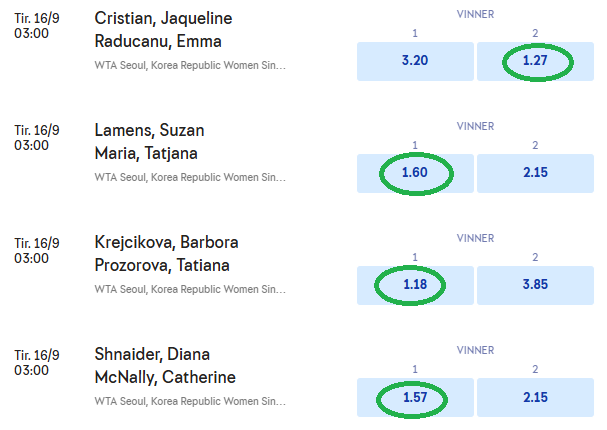Select odds 3.20 for Jaqueline Cristian
The width and height of the screenshot is (607, 430).
click(414, 60)
